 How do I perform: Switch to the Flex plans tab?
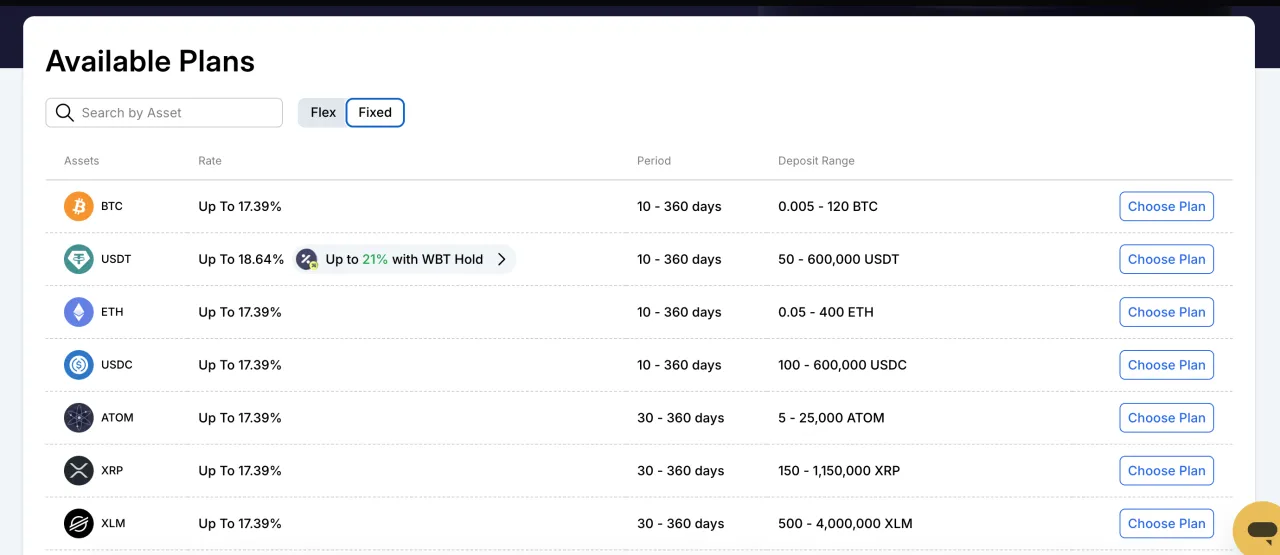pyautogui.click(x=323, y=113)
